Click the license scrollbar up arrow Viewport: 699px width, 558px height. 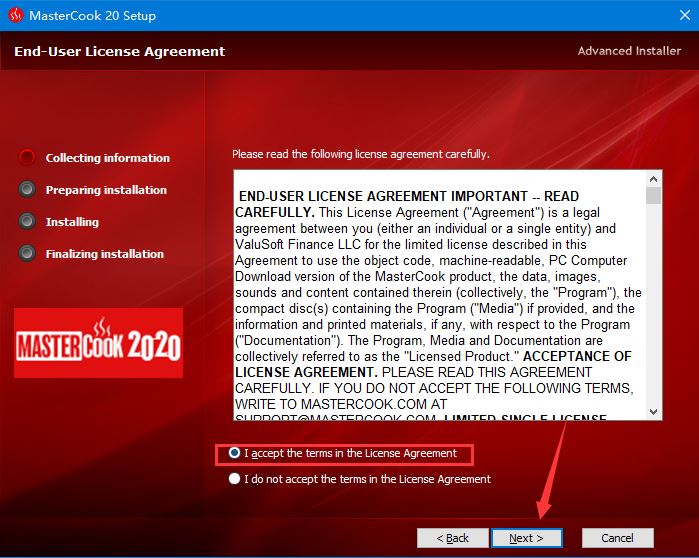click(654, 179)
